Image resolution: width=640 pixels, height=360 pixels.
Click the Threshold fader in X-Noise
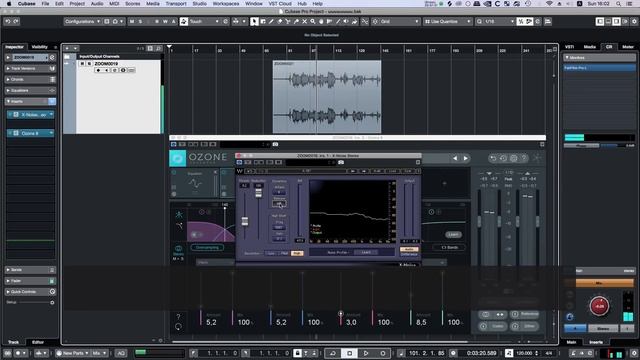click(244, 221)
